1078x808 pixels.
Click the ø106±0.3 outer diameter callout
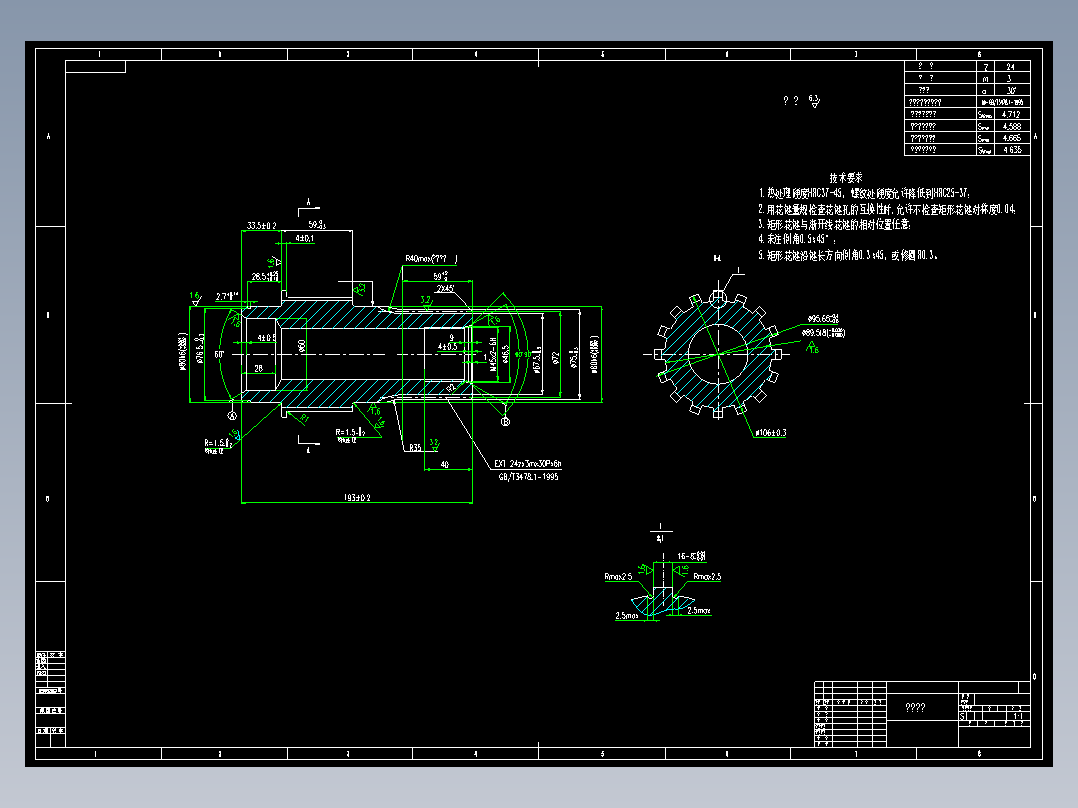pyautogui.click(x=771, y=433)
